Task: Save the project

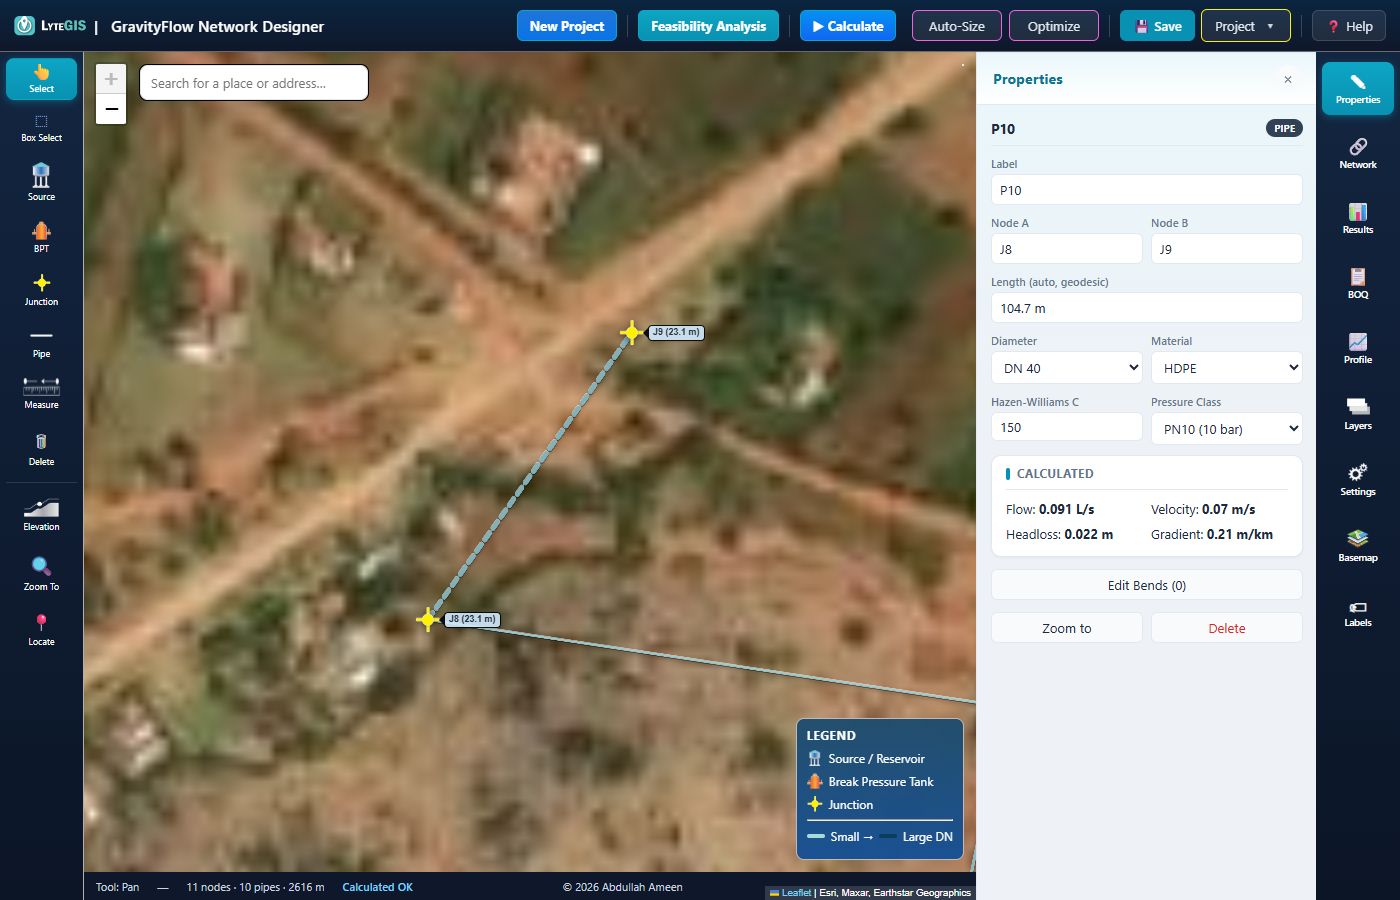Action: (1157, 26)
